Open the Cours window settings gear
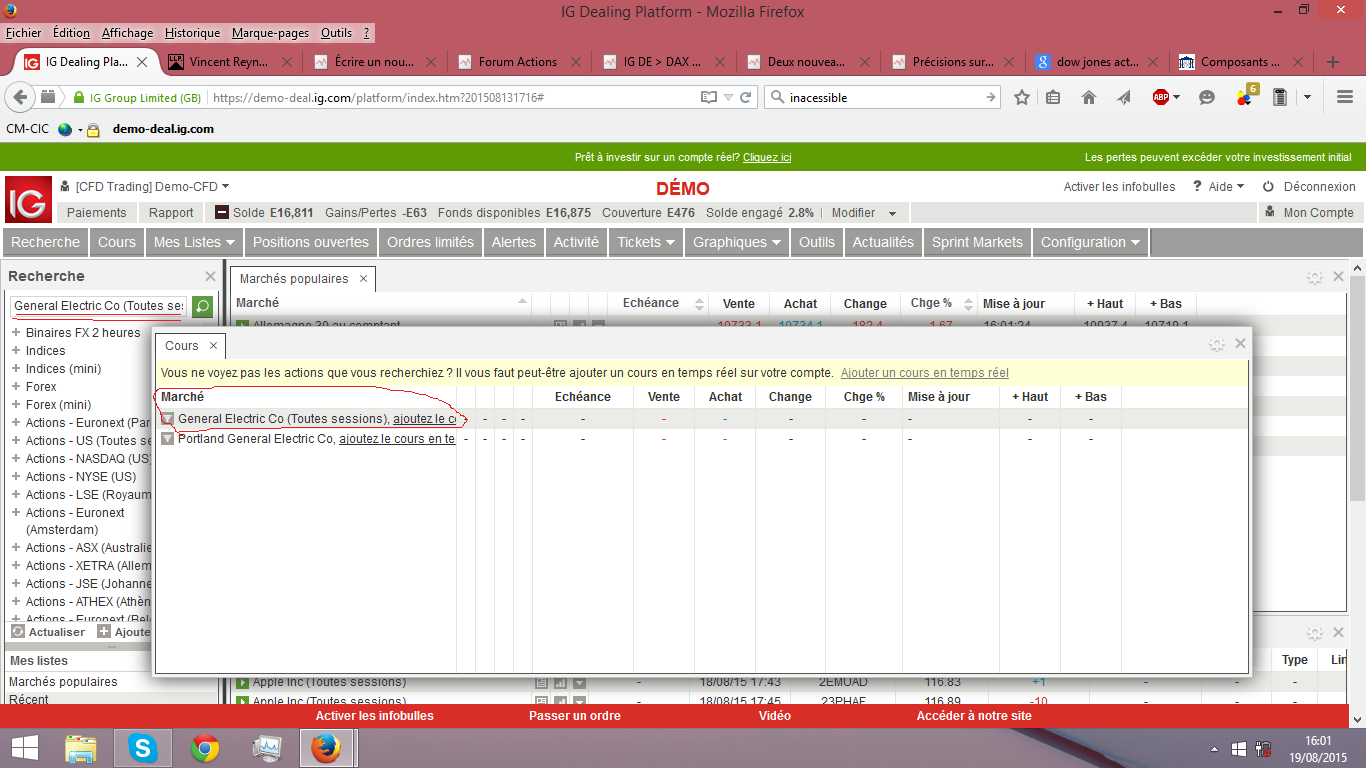 [x=1217, y=344]
